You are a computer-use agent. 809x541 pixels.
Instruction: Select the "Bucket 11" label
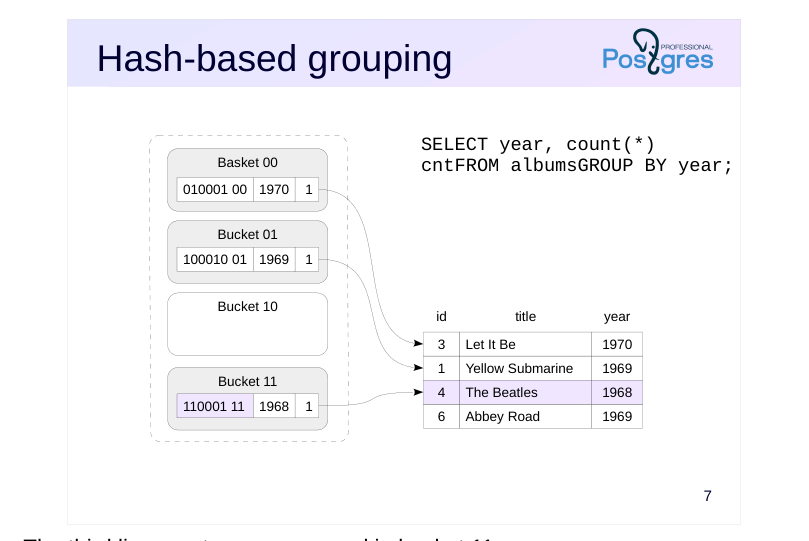[x=248, y=382]
